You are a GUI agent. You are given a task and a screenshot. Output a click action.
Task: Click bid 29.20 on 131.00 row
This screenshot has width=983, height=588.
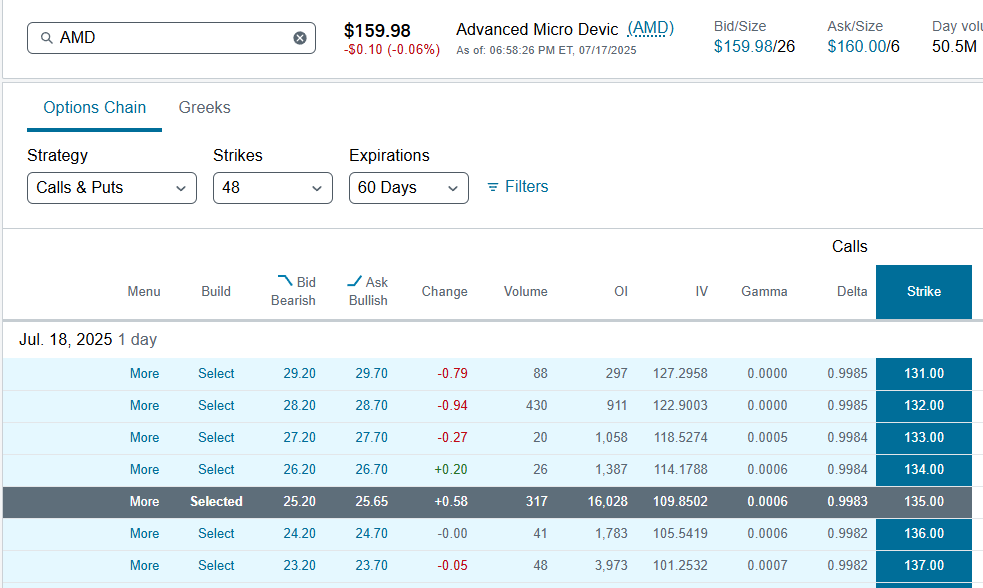click(300, 374)
